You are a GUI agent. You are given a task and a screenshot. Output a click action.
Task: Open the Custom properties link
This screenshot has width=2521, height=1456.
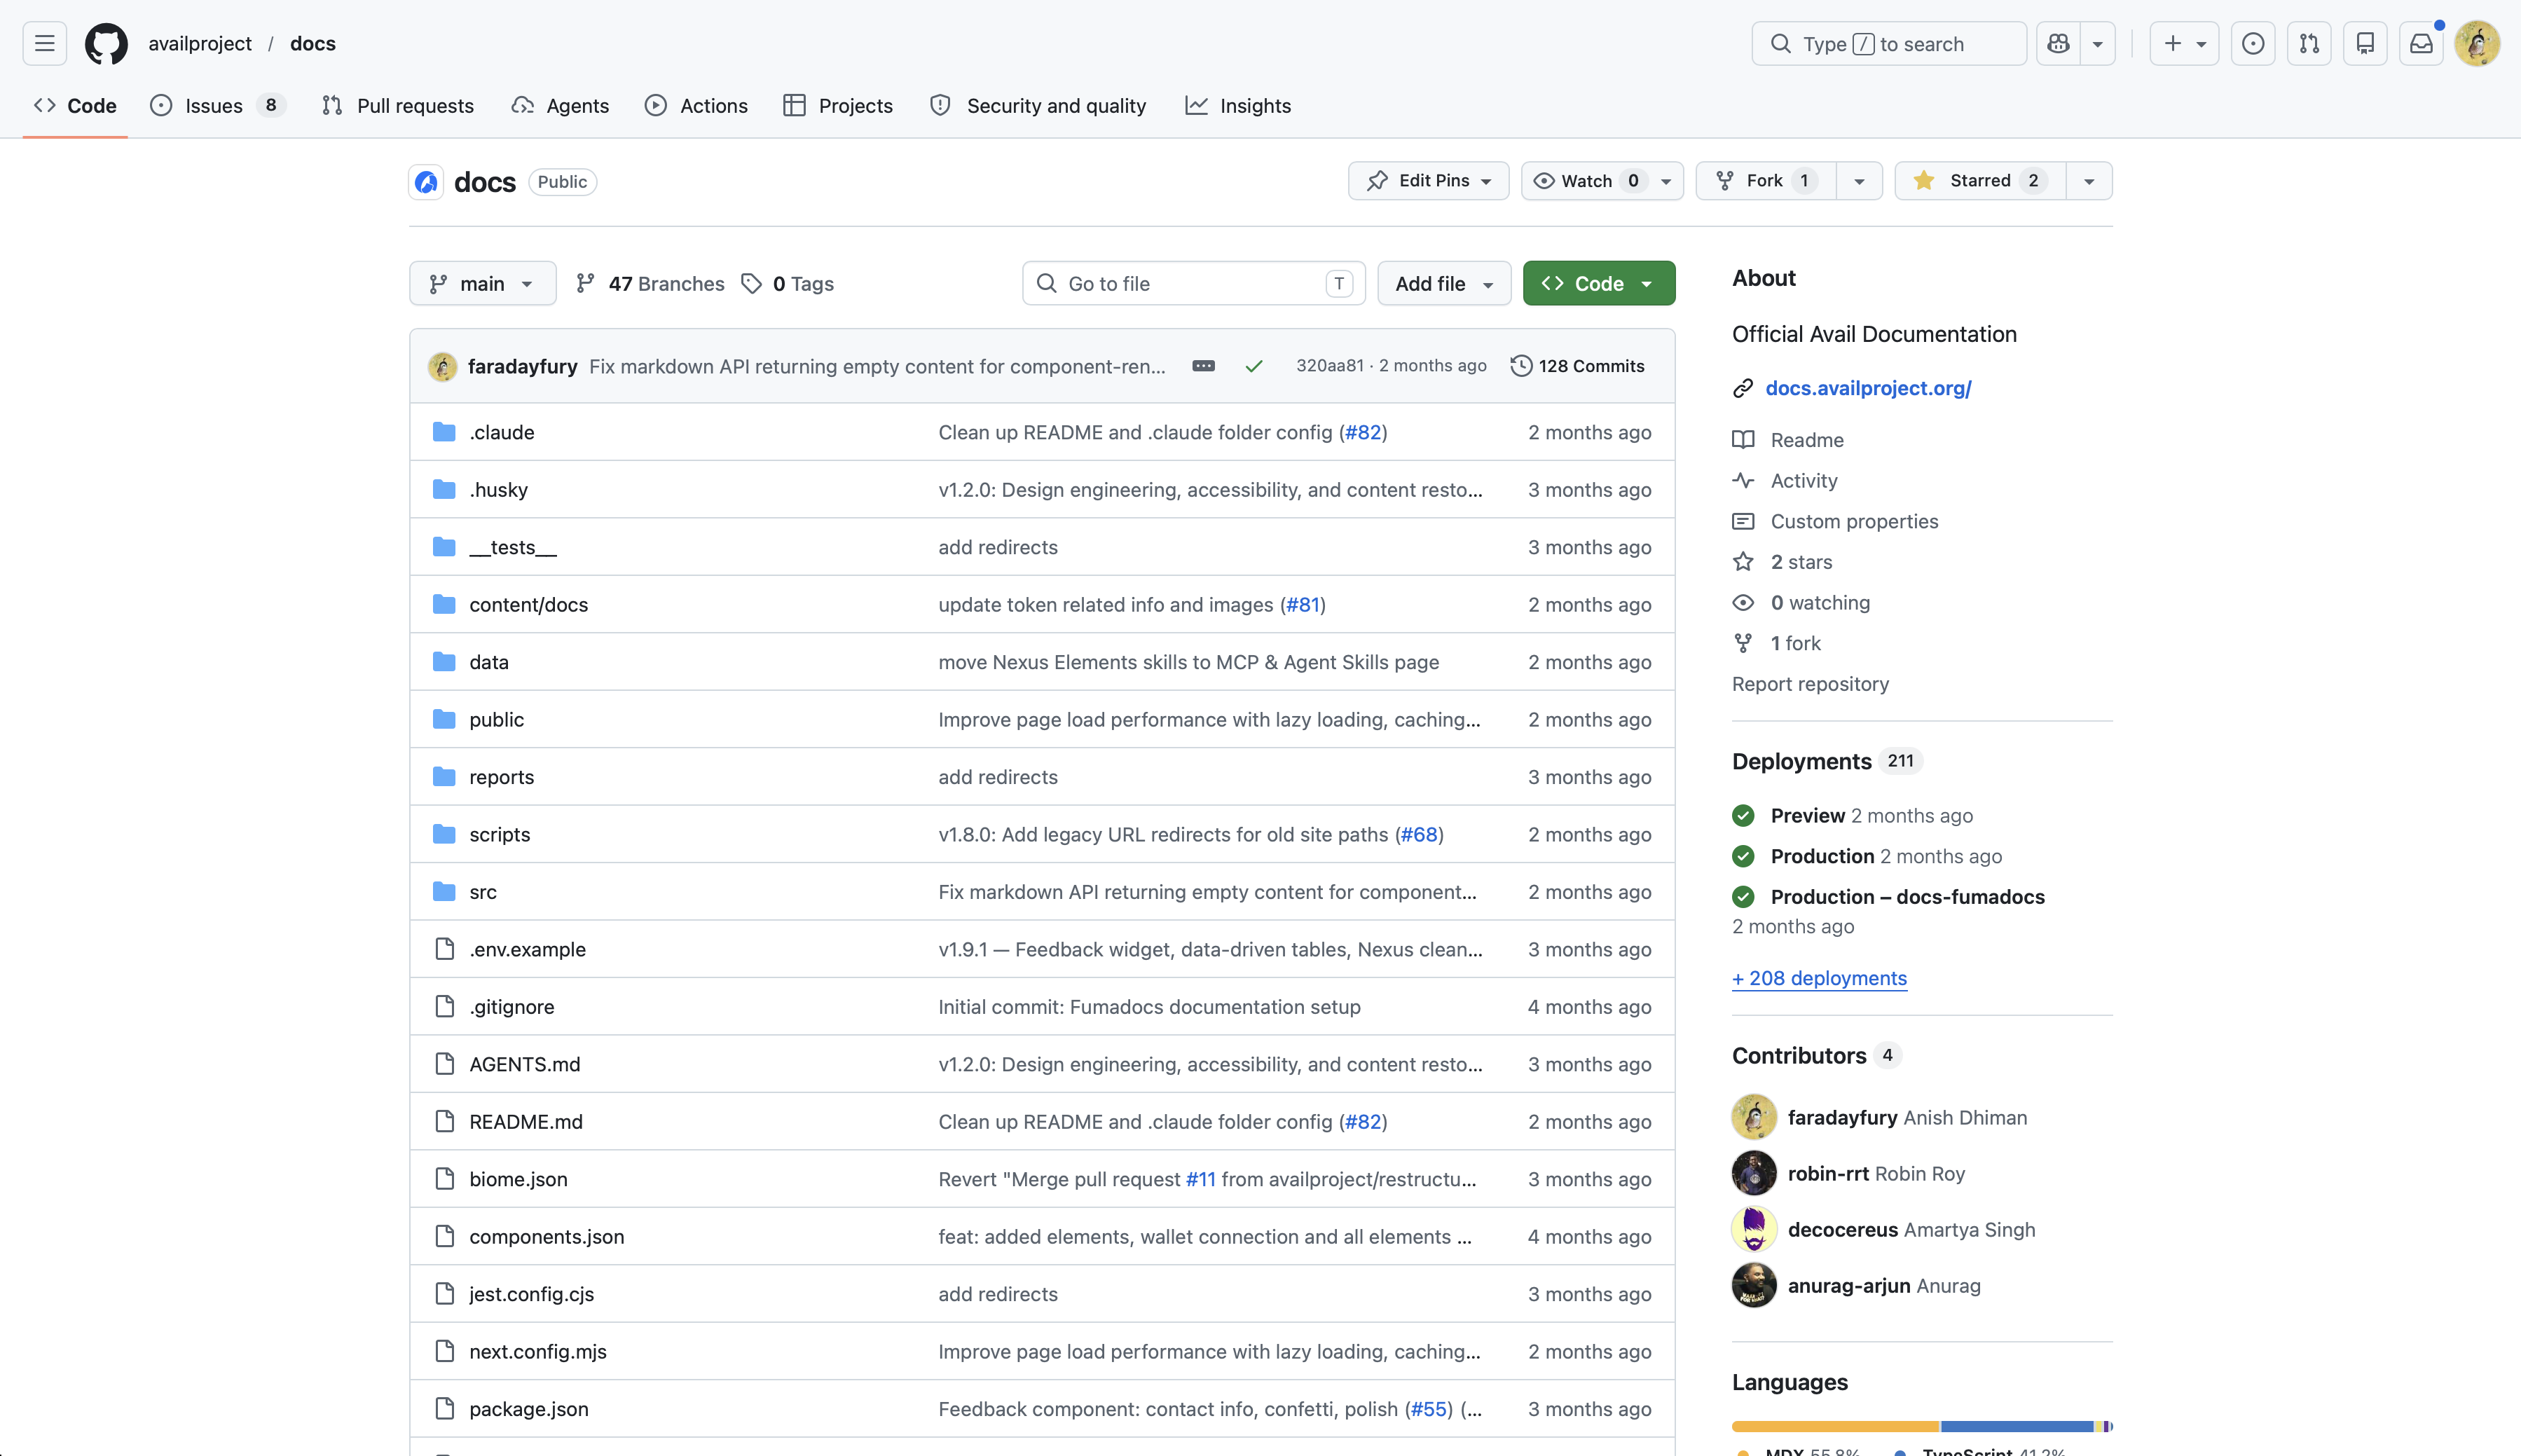point(1854,522)
